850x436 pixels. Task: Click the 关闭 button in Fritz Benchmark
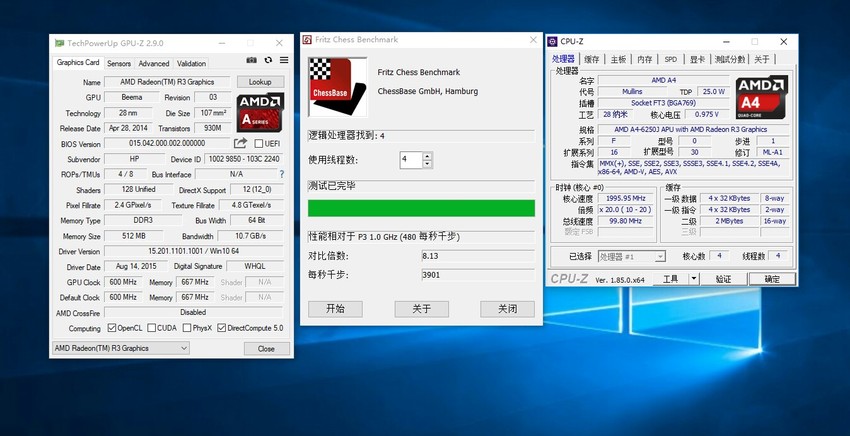507,309
